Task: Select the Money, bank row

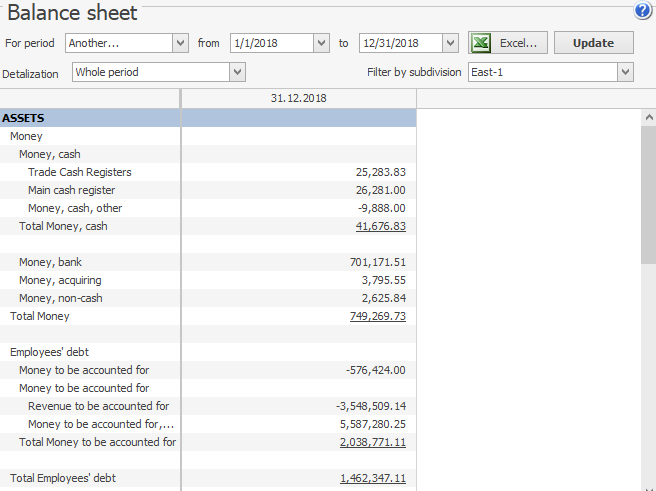Action: coord(50,262)
